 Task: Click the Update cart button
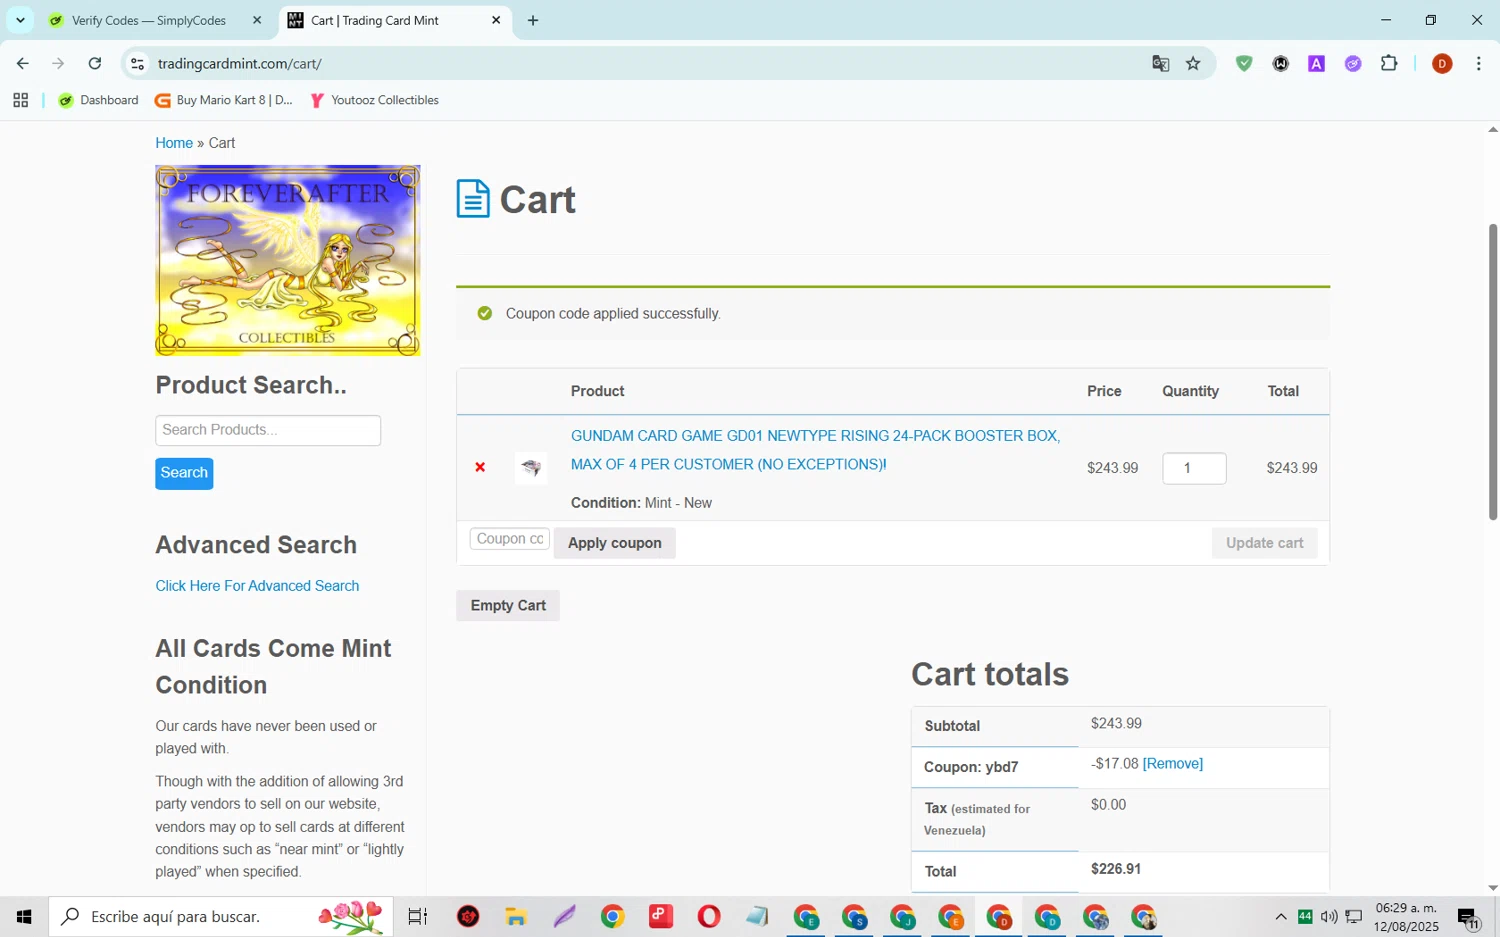pos(1264,543)
